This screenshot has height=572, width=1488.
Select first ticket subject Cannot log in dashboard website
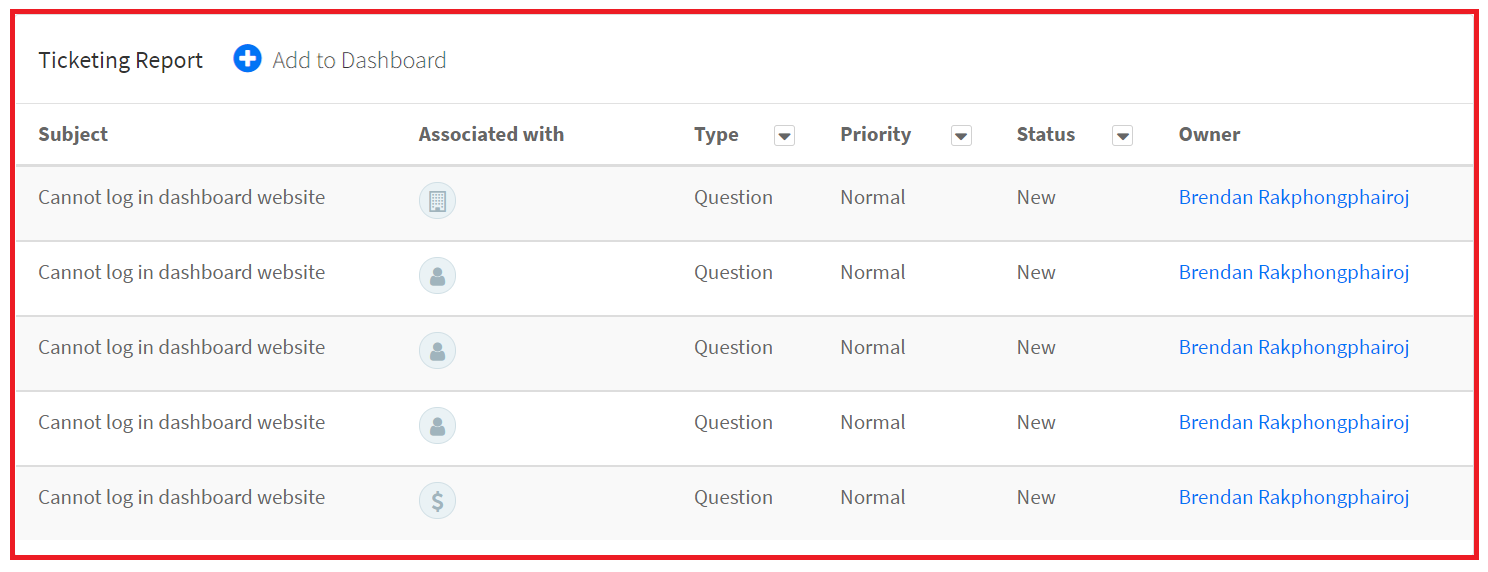[181, 197]
